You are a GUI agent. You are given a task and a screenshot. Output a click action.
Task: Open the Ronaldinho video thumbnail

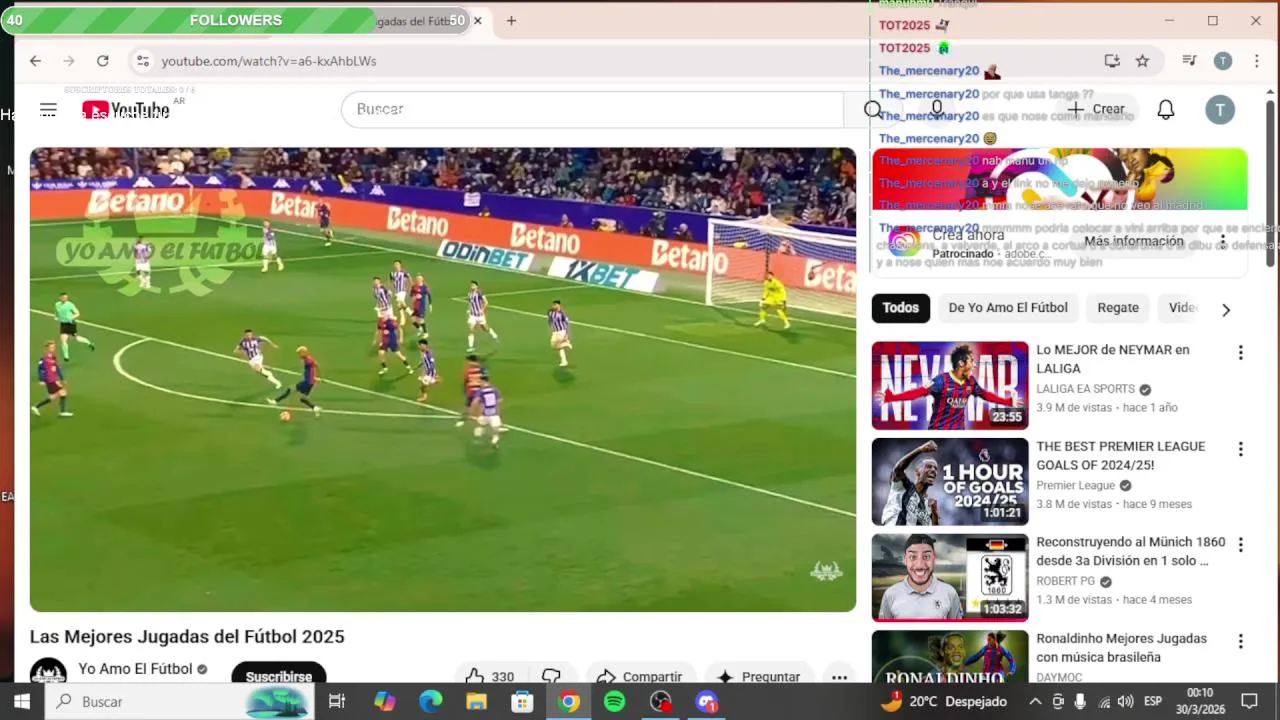click(x=950, y=656)
